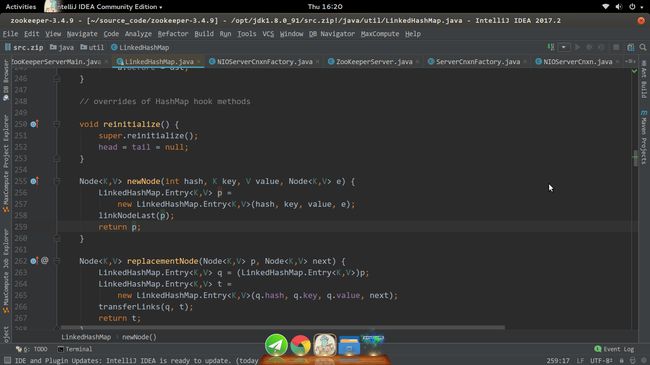Viewport: 650px width, 365px height.
Task: Click the src.zip breadcrumb
Action: click(24, 48)
